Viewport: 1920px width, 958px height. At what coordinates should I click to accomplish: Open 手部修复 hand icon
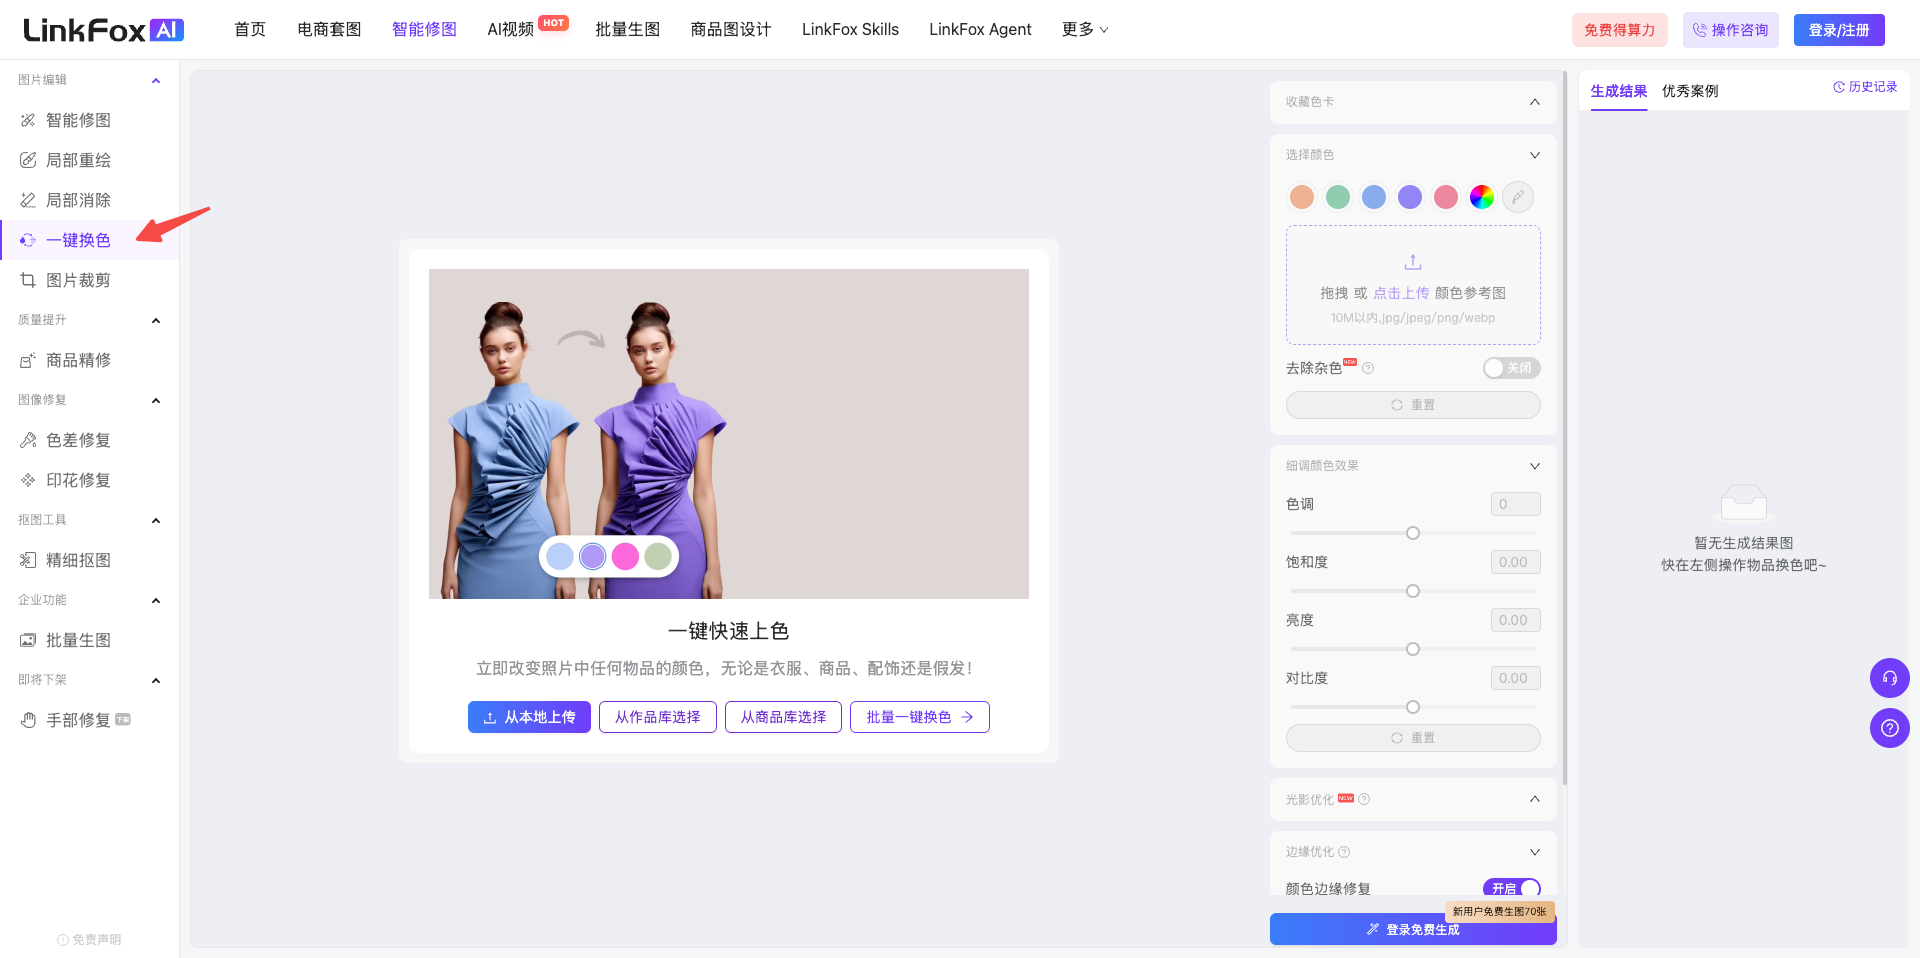click(28, 720)
